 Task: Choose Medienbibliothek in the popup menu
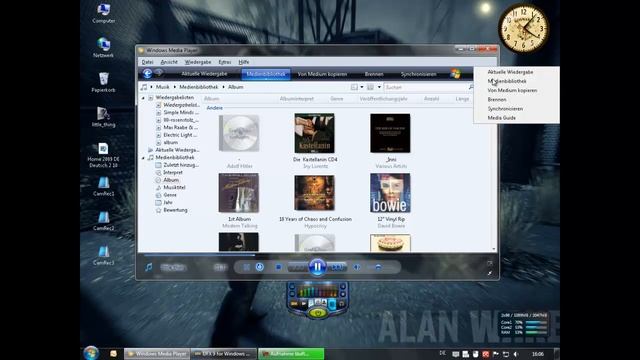click(507, 81)
